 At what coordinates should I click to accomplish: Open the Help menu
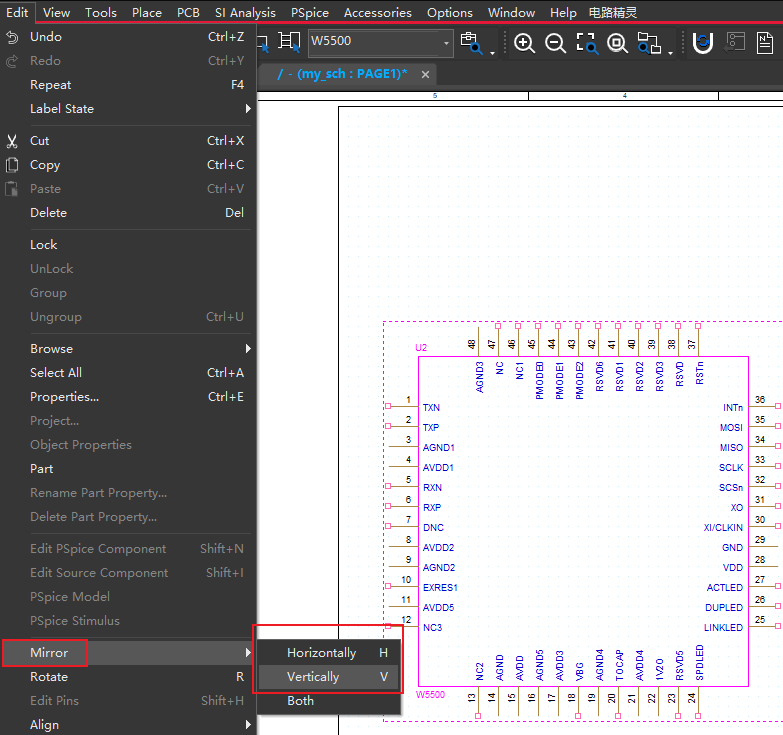(563, 12)
